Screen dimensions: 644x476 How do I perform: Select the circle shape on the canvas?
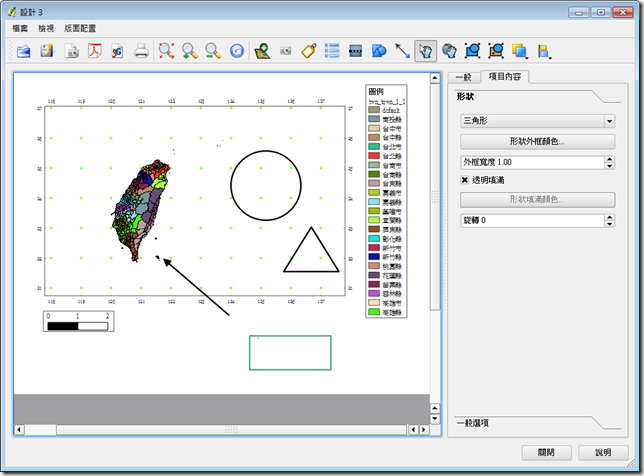coord(266,186)
